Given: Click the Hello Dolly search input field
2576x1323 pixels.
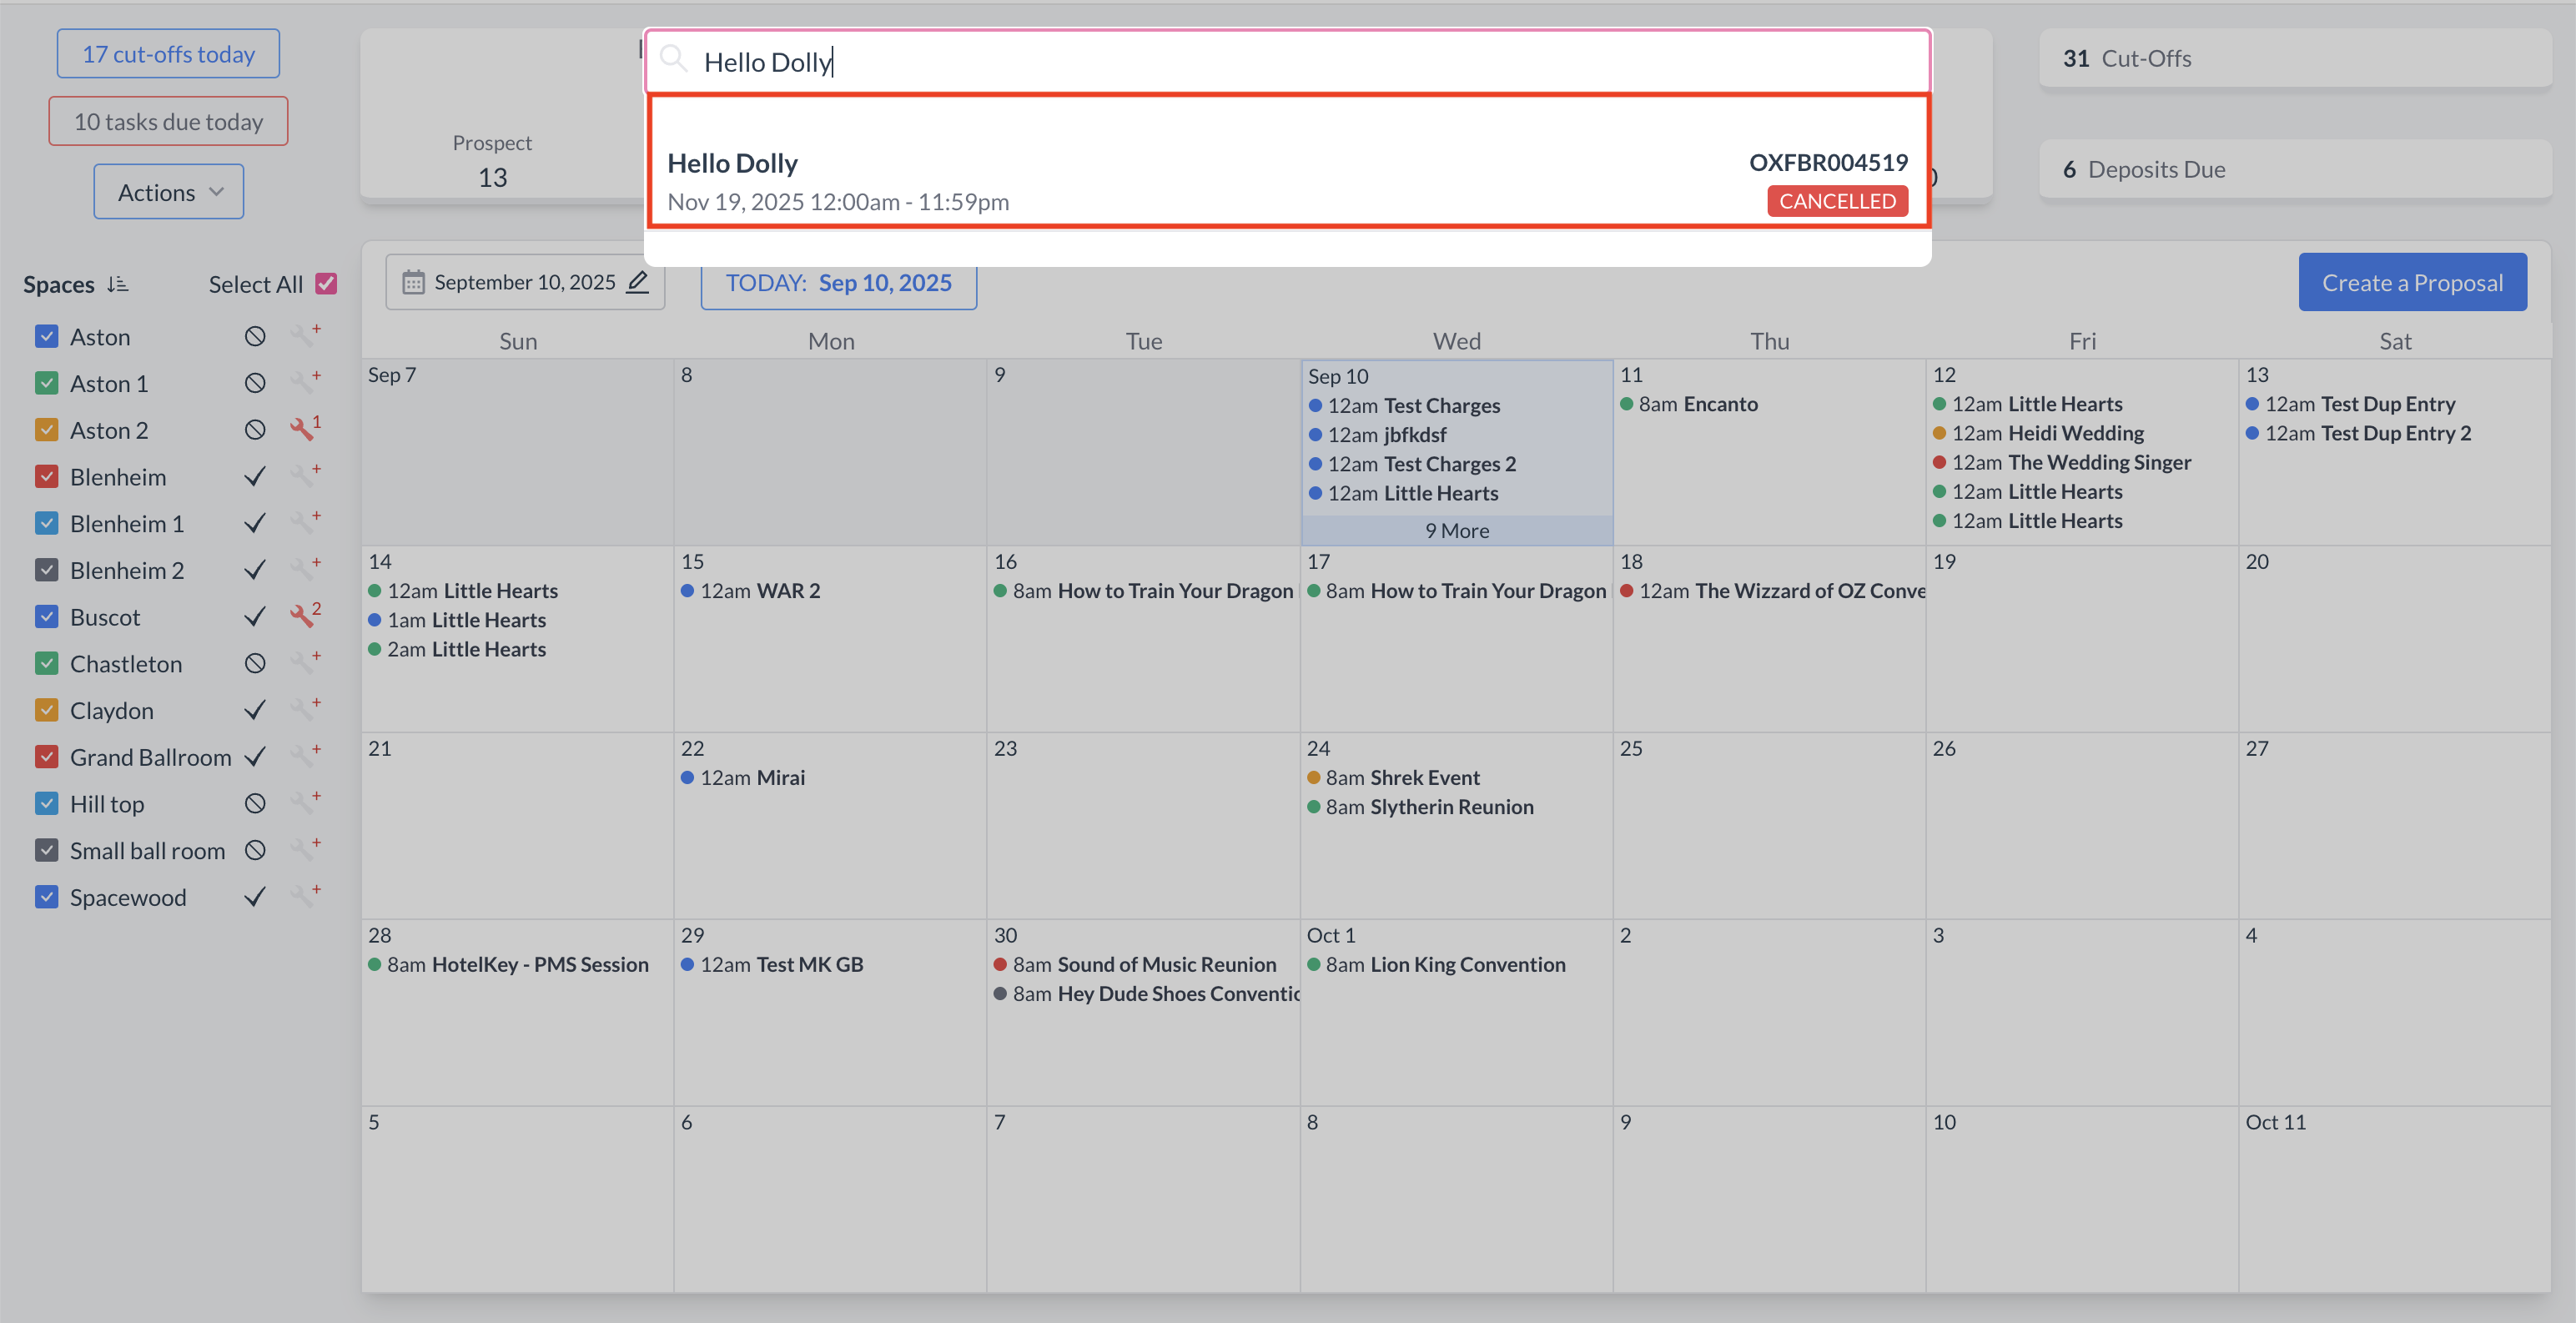Looking at the screenshot, I should click(1300, 62).
